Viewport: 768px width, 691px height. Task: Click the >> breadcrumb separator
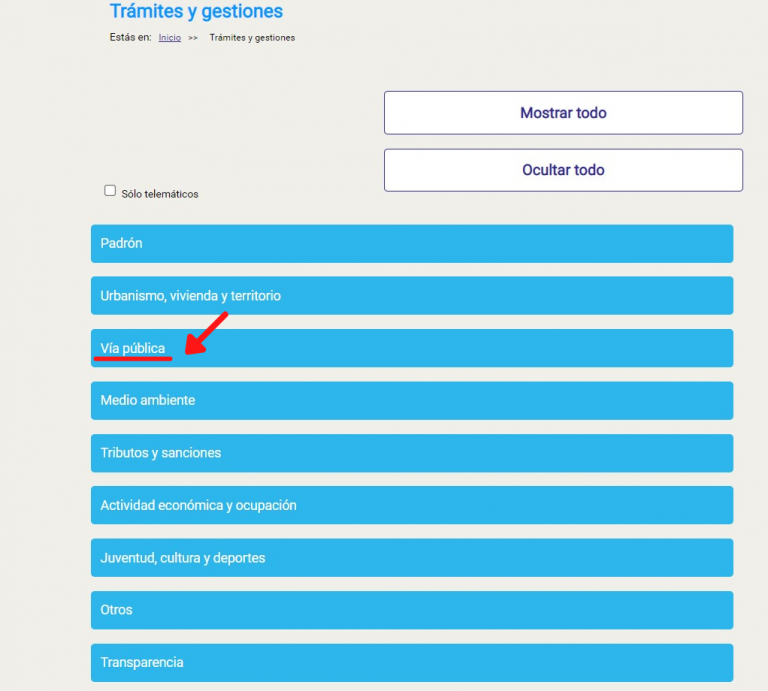tap(193, 38)
